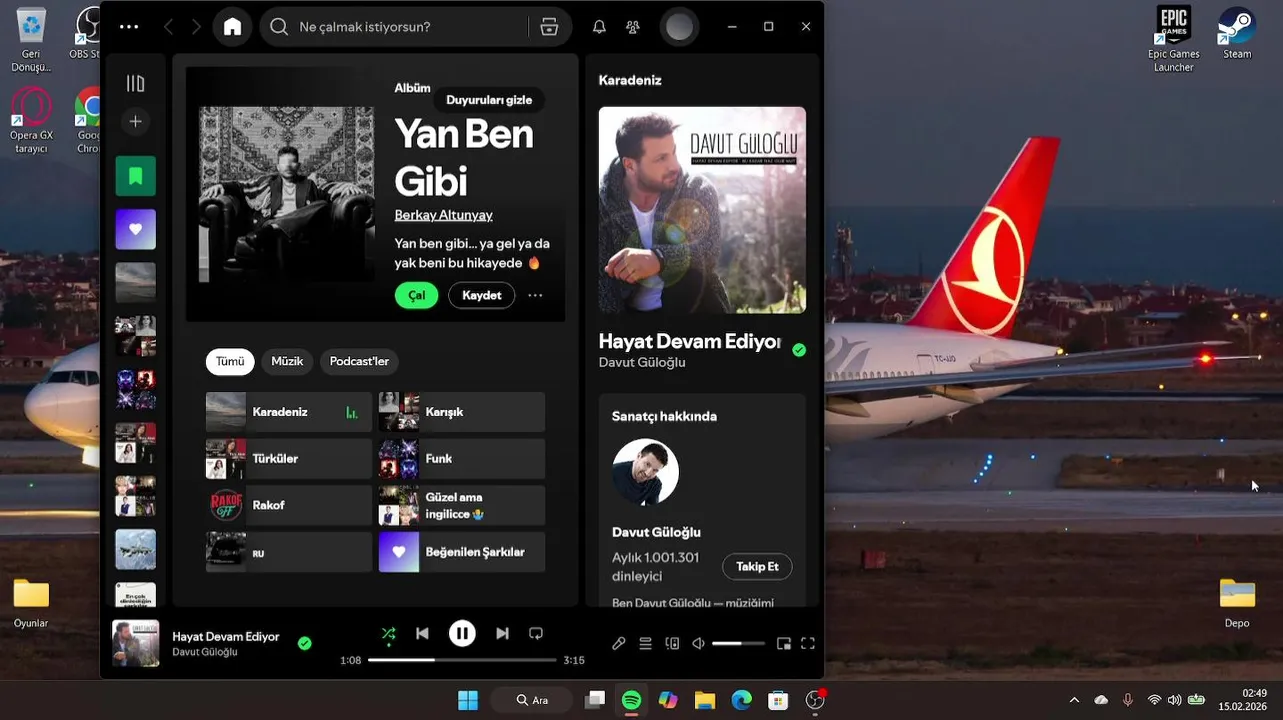Save the album with Kaydet button

[x=481, y=295]
